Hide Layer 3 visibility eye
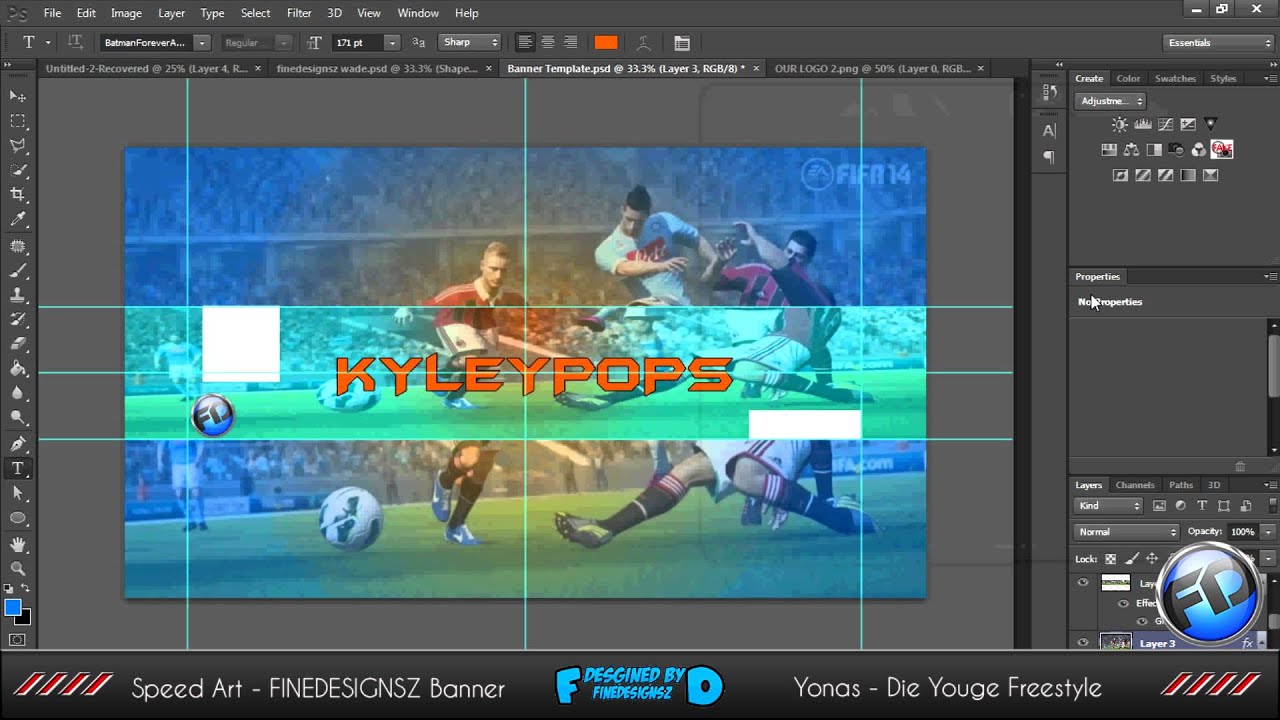This screenshot has width=1280, height=720. 1083,642
